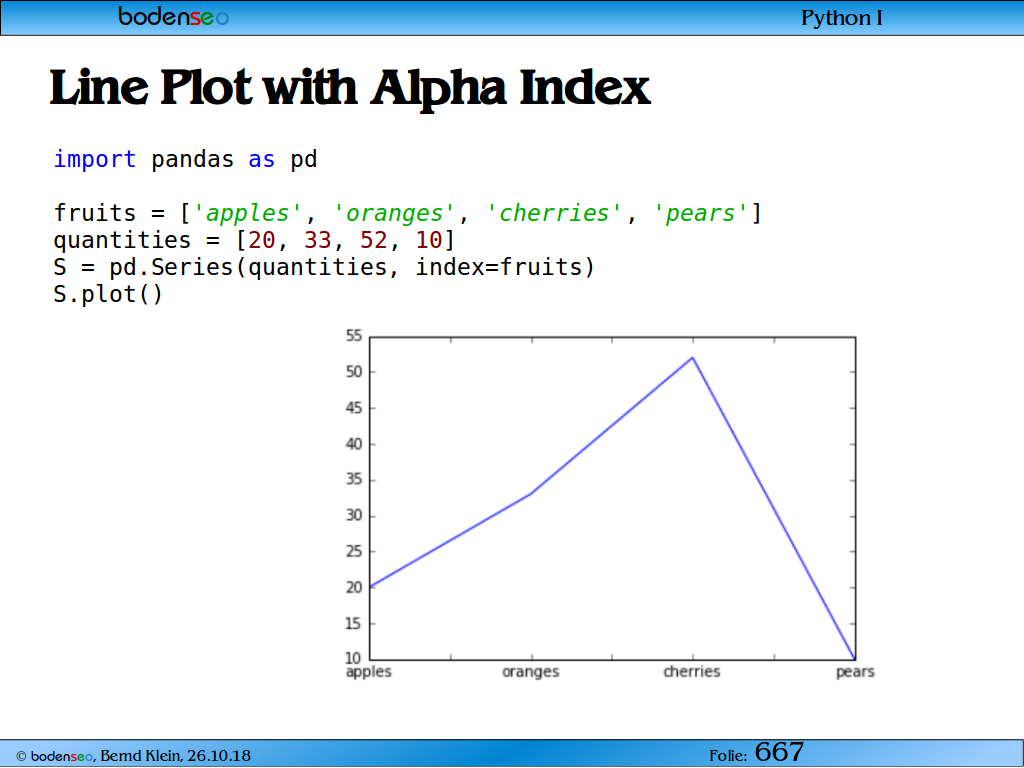Viewport: 1024px width, 768px height.
Task: Click the number 20 in the quantities list
Action: point(262,240)
